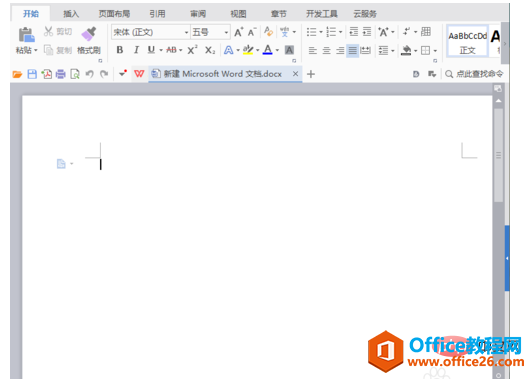The height and width of the screenshot is (379, 531).
Task: Open the 粘贴 (Paste) dropdown arrow
Action: (36, 50)
